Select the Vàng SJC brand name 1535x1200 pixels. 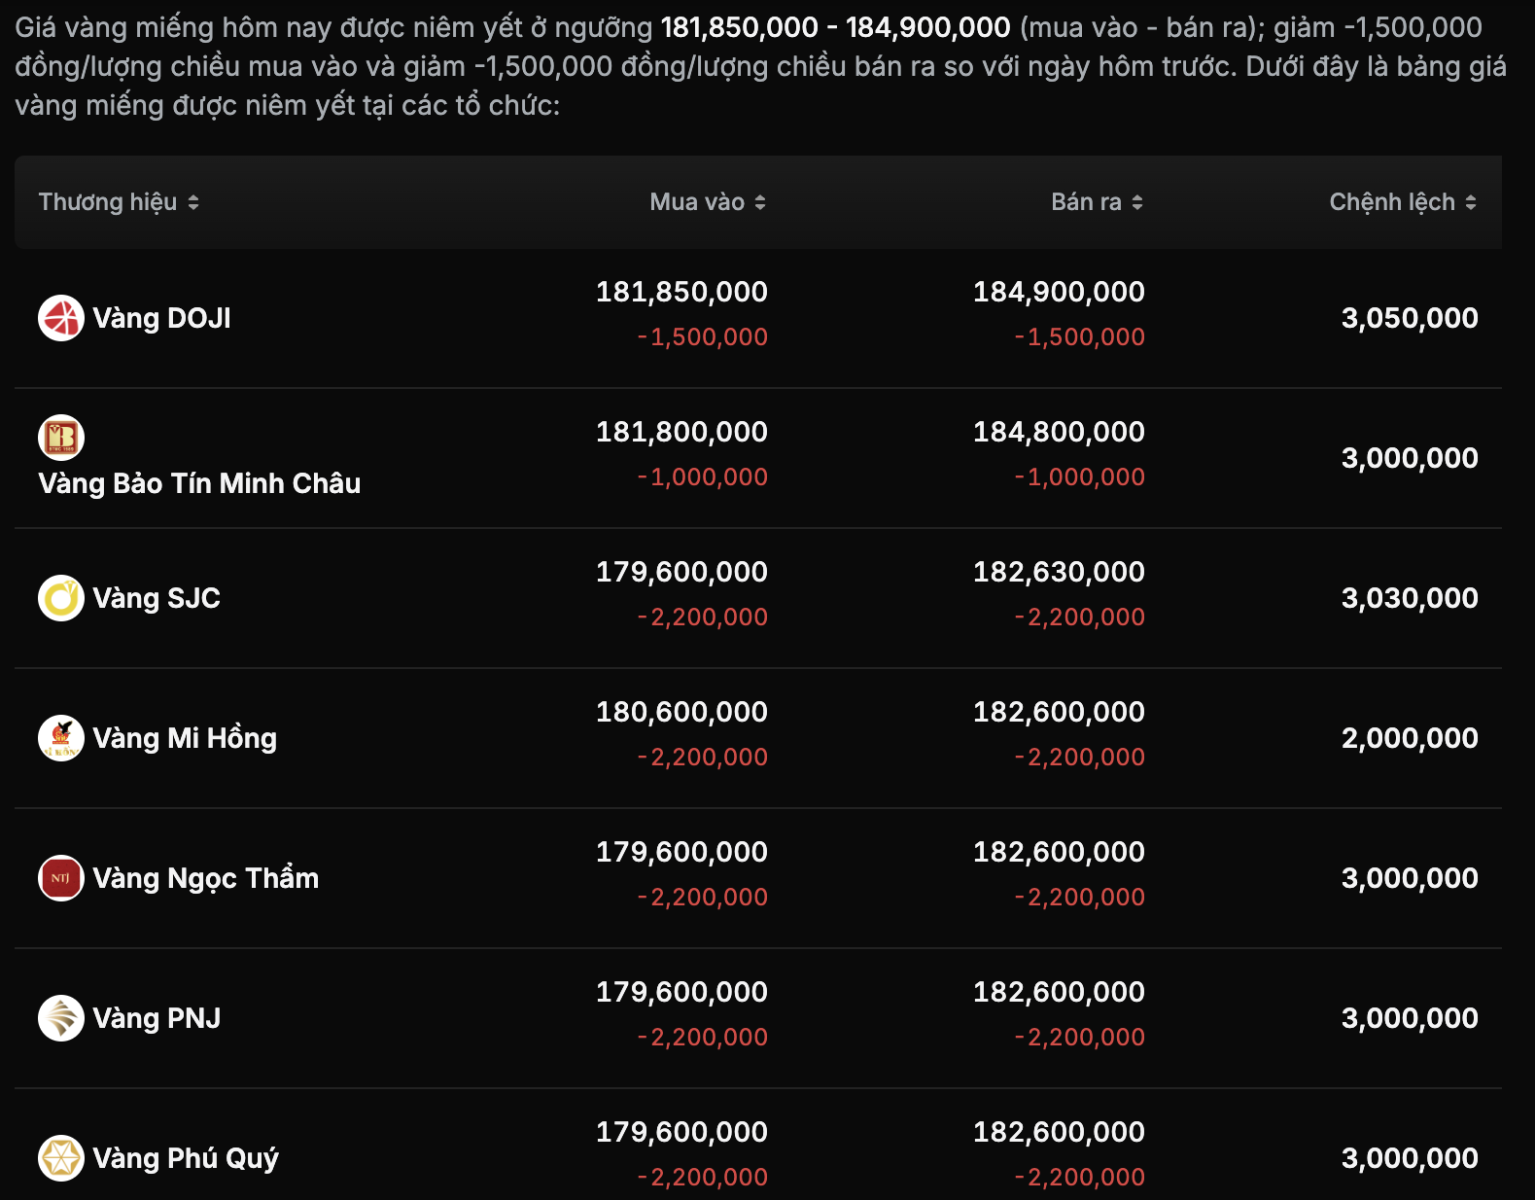(x=156, y=598)
